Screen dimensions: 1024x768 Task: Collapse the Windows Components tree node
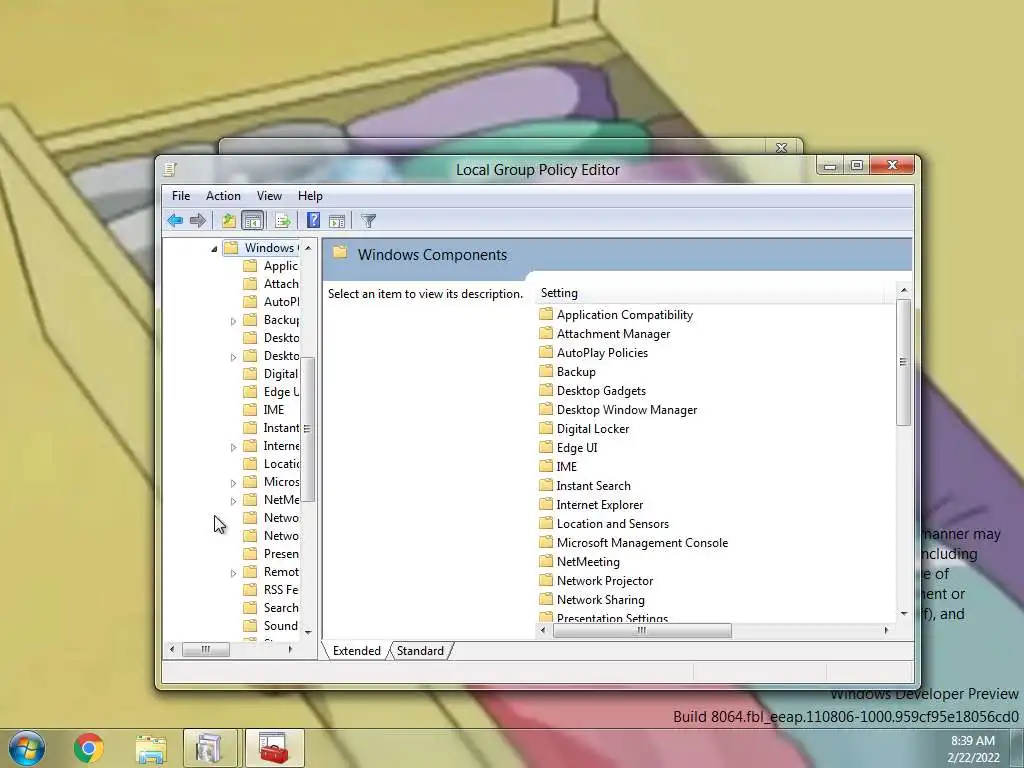click(214, 249)
